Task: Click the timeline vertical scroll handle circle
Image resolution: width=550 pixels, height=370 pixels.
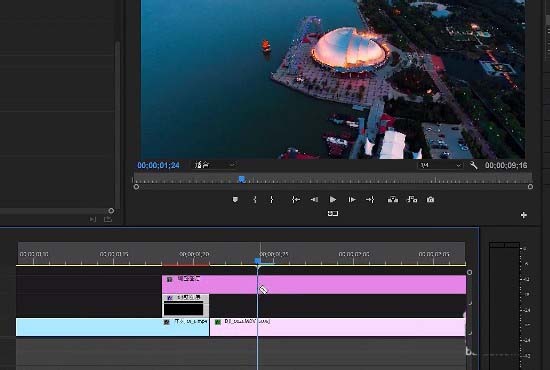Action: coord(469,273)
